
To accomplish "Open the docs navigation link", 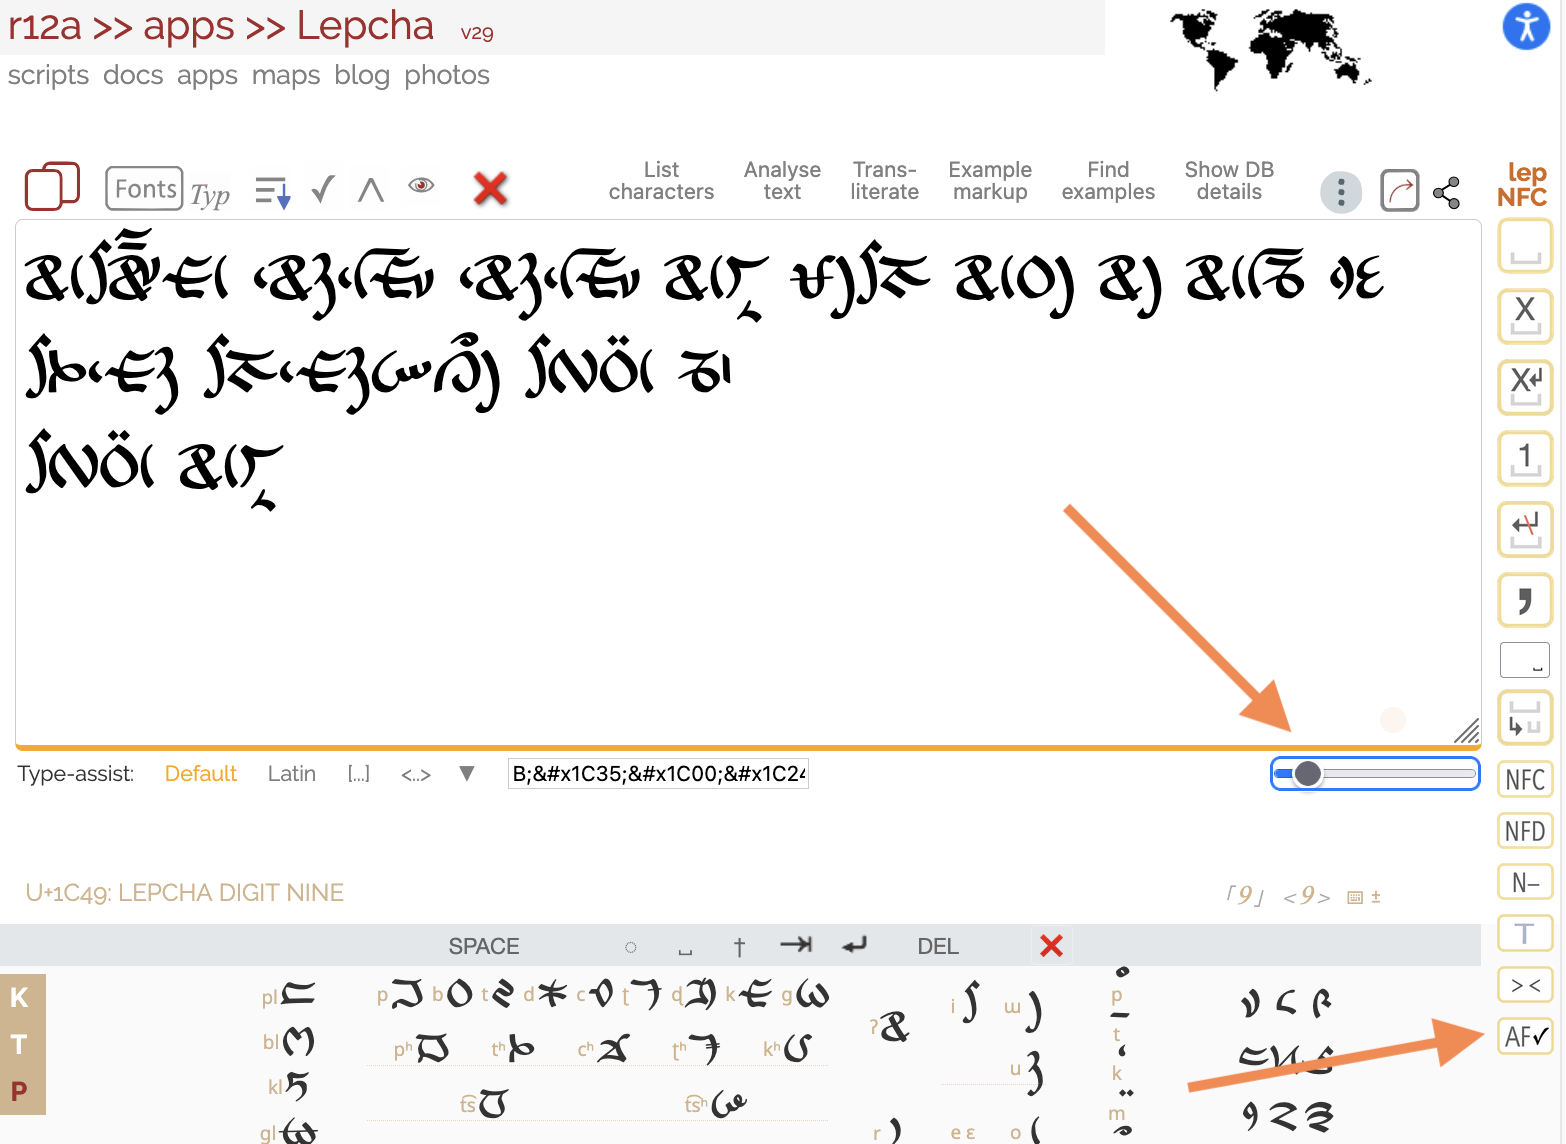I will pyautogui.click(x=133, y=75).
